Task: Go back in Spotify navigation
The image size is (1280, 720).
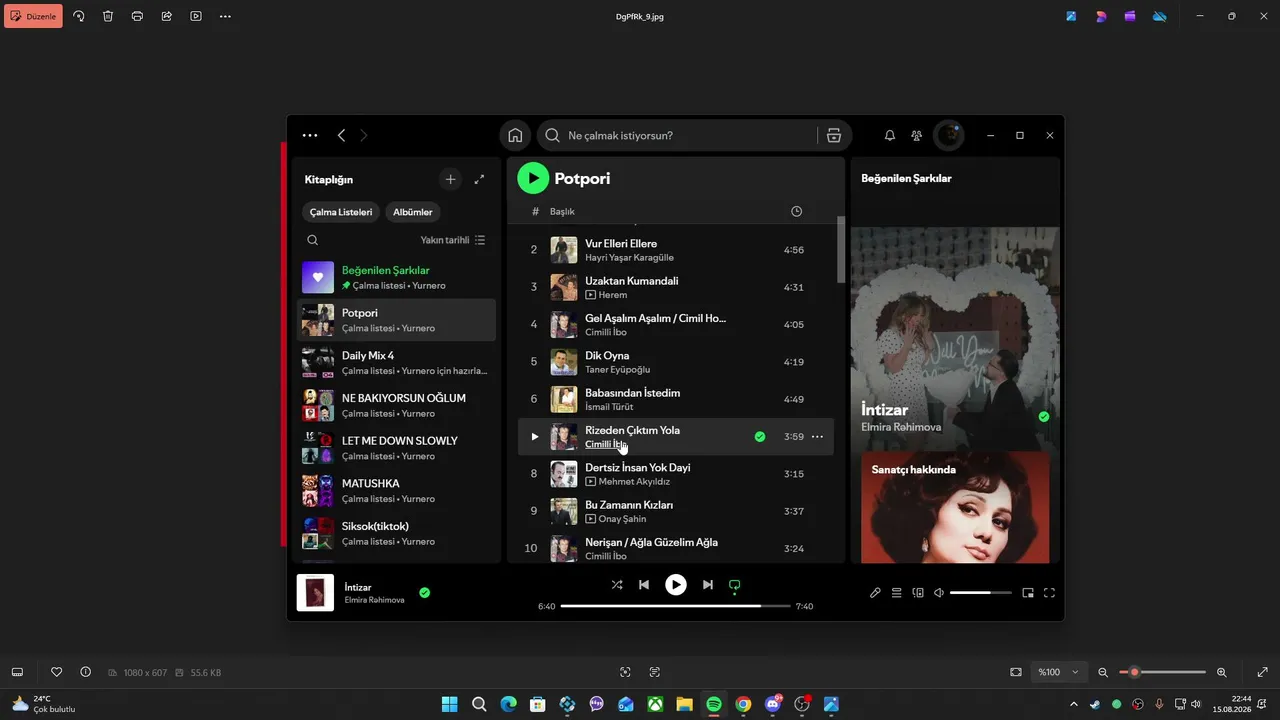Action: coord(341,135)
